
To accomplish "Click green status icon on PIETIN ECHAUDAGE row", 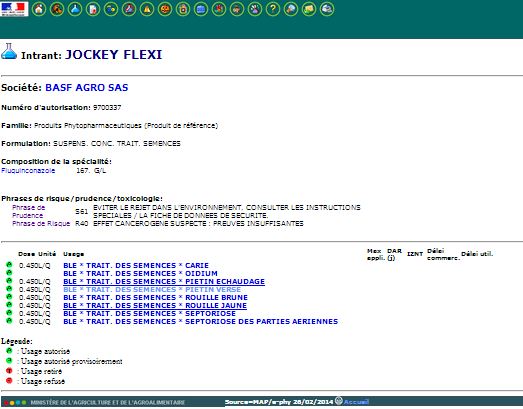I will (x=9, y=281).
